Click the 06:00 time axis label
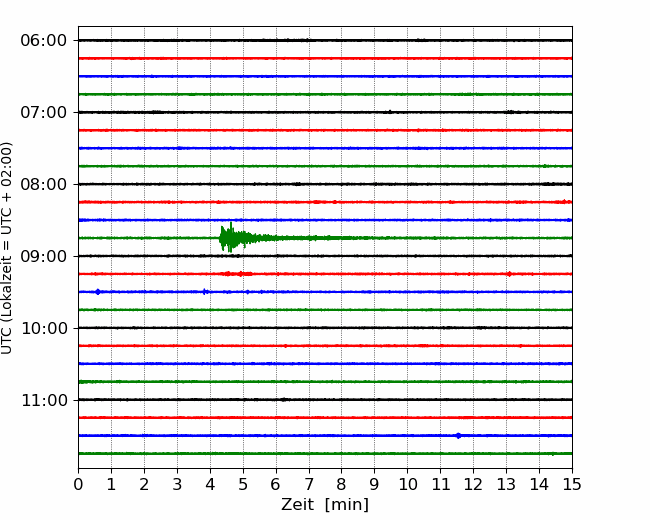This screenshot has height=520, width=650. pos(44,41)
